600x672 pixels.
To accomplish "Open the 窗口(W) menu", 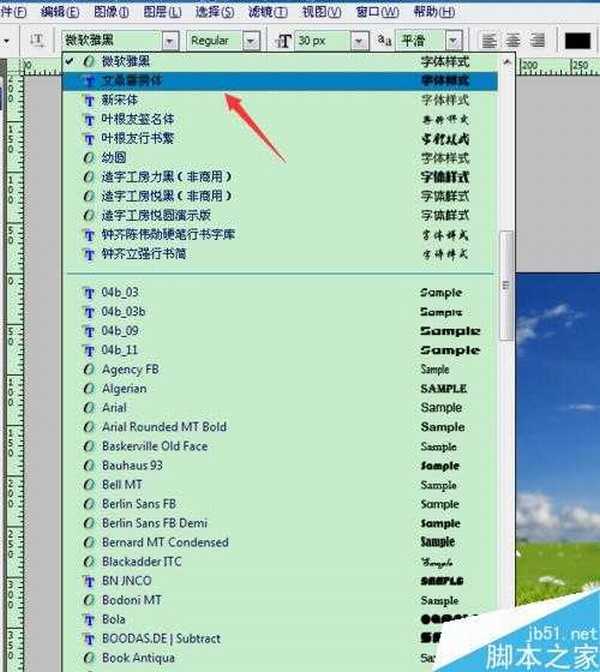I will pos(377,12).
